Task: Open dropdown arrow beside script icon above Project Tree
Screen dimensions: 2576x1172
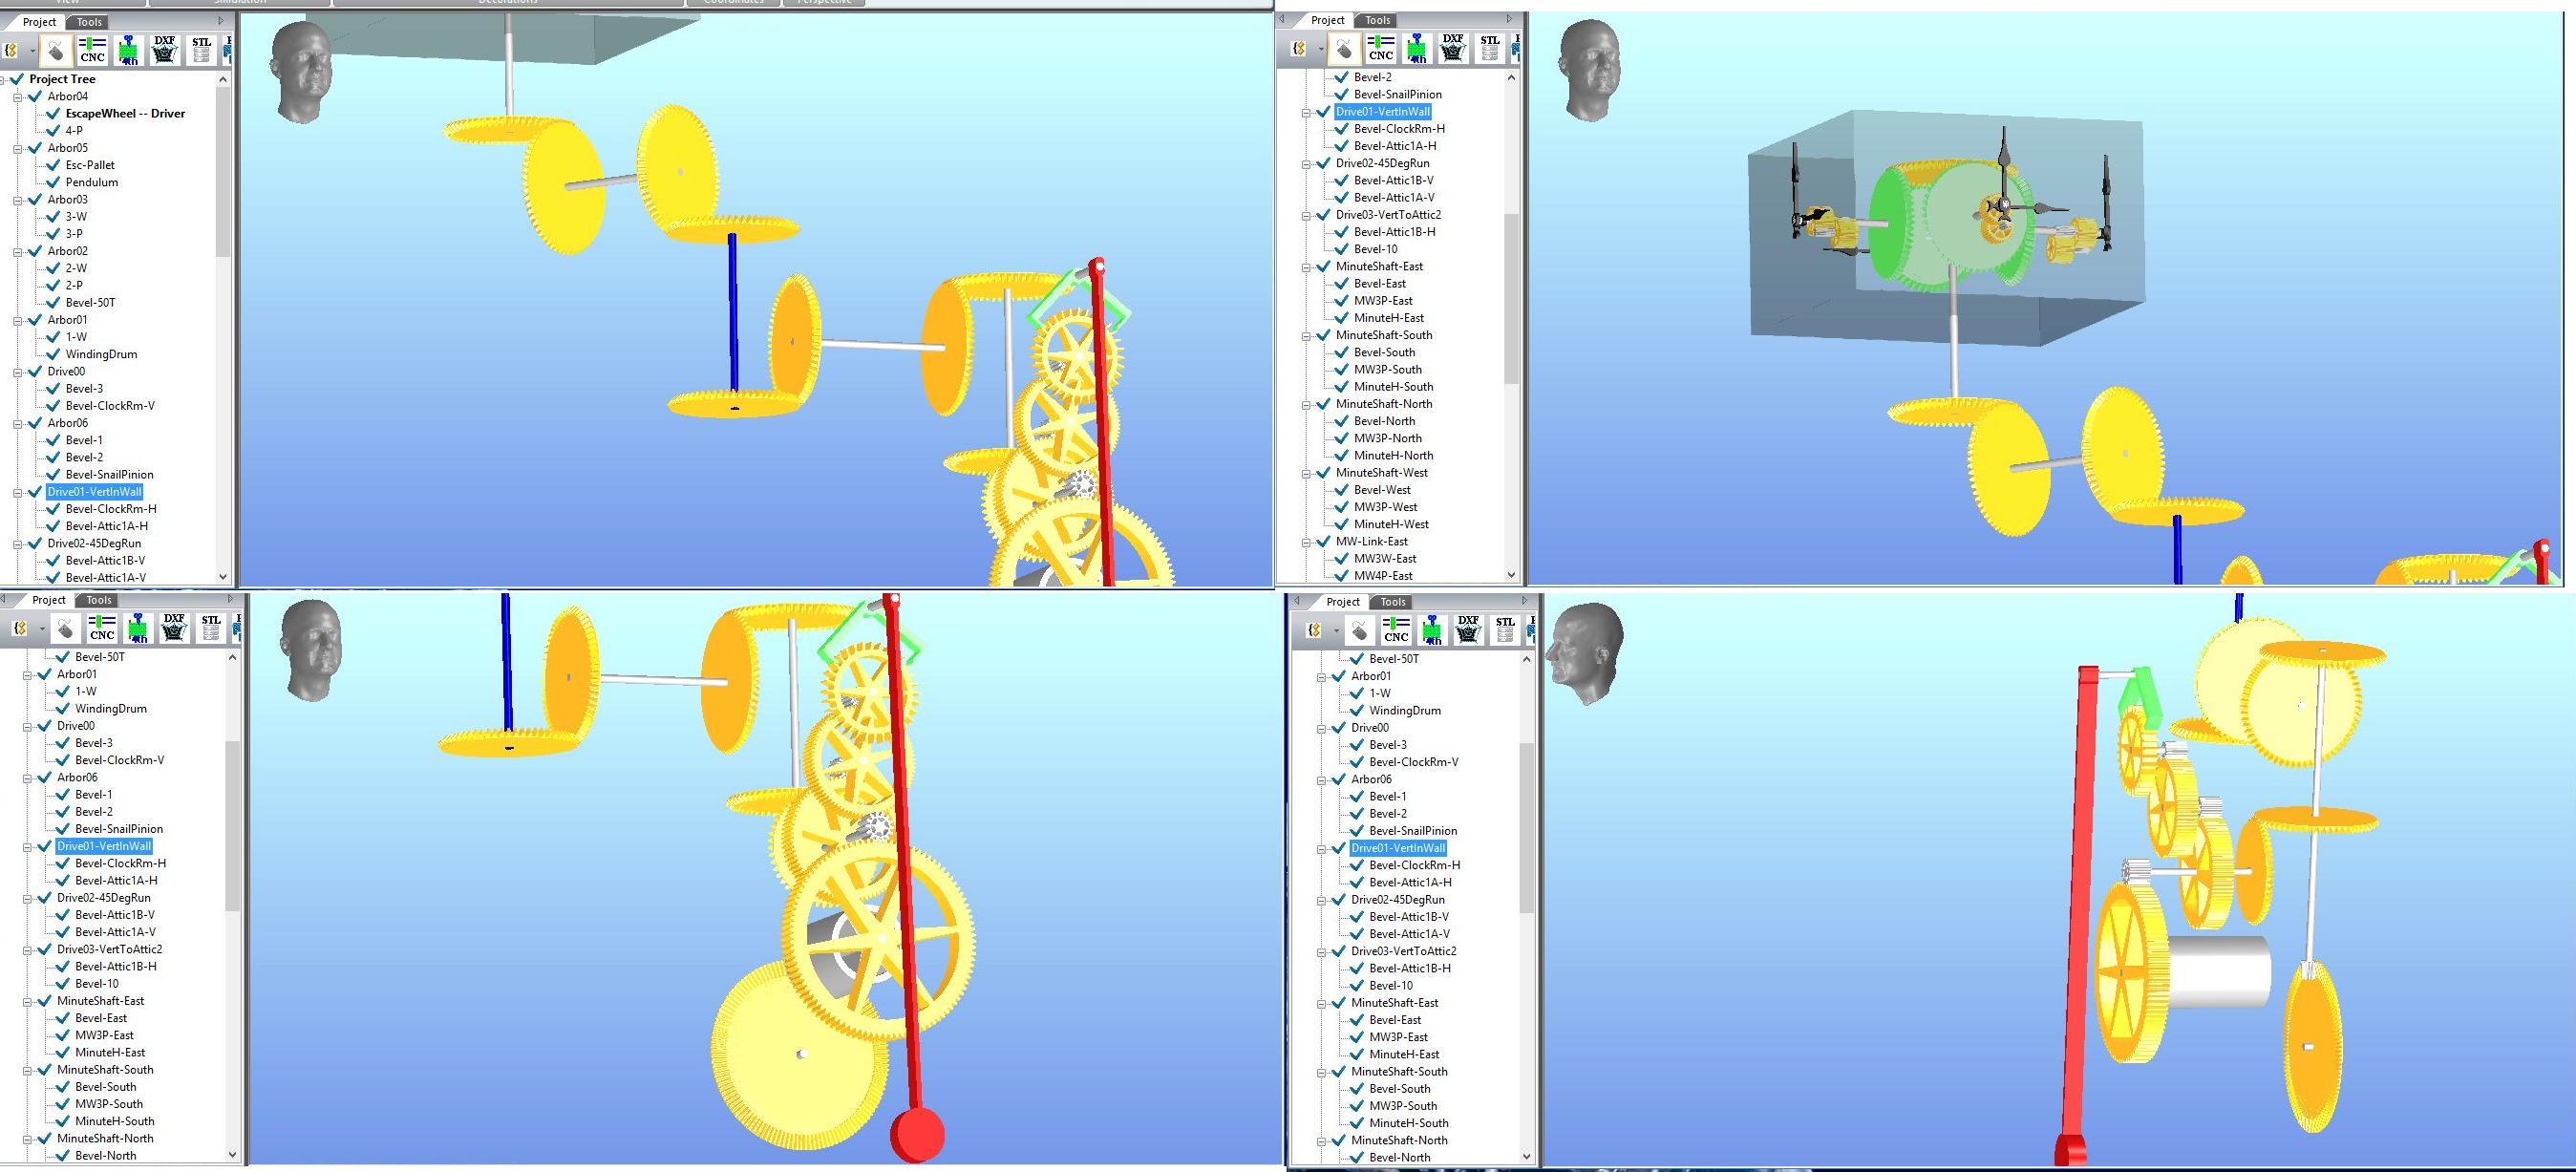Action: [32, 50]
